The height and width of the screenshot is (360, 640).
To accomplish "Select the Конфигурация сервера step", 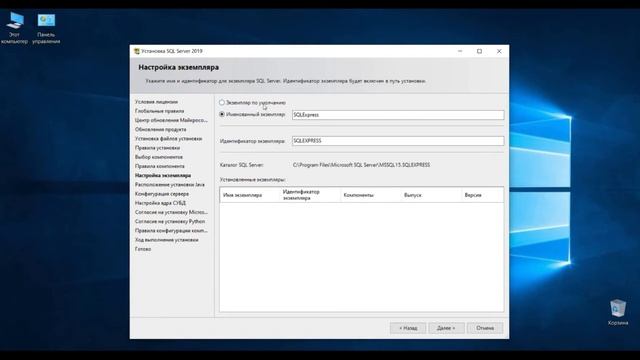I will tap(162, 194).
